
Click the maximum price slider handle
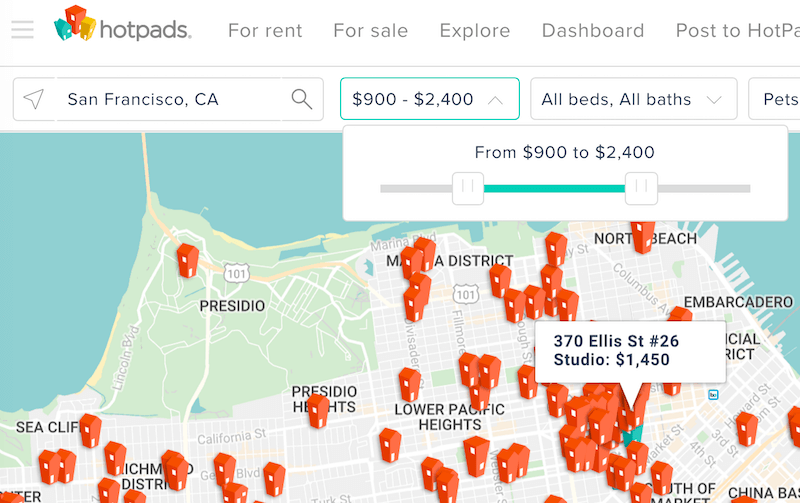click(641, 188)
